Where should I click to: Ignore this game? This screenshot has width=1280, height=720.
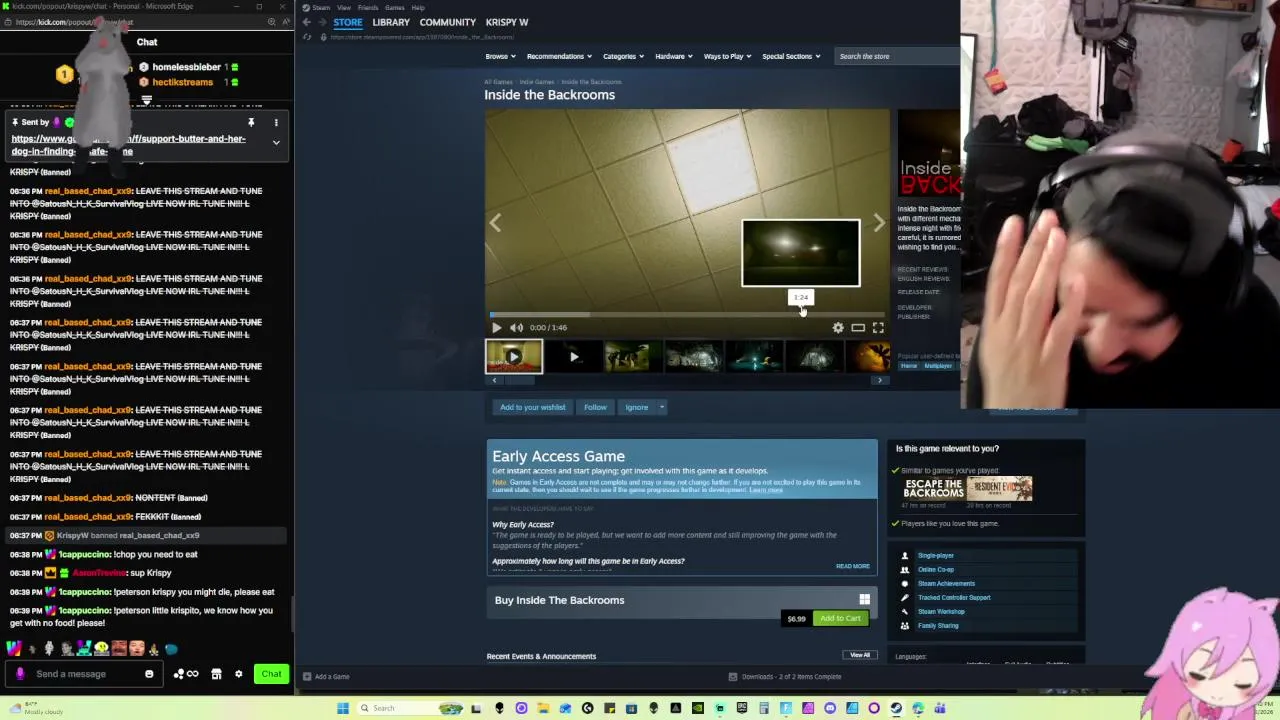pyautogui.click(x=637, y=407)
